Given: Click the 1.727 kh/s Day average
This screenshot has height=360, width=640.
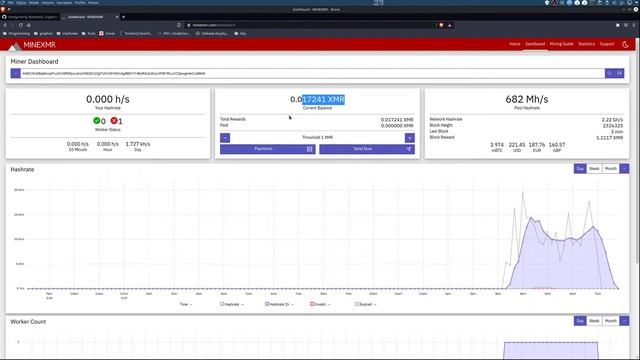Looking at the screenshot, I should click(x=138, y=144).
